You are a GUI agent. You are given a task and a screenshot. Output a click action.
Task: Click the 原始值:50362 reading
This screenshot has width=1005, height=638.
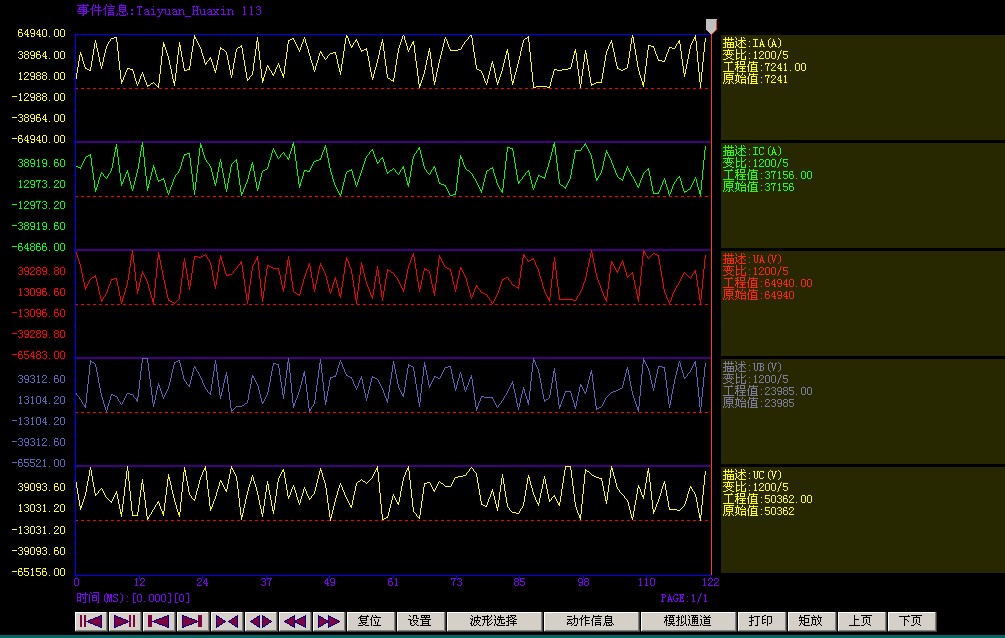pyautogui.click(x=759, y=511)
